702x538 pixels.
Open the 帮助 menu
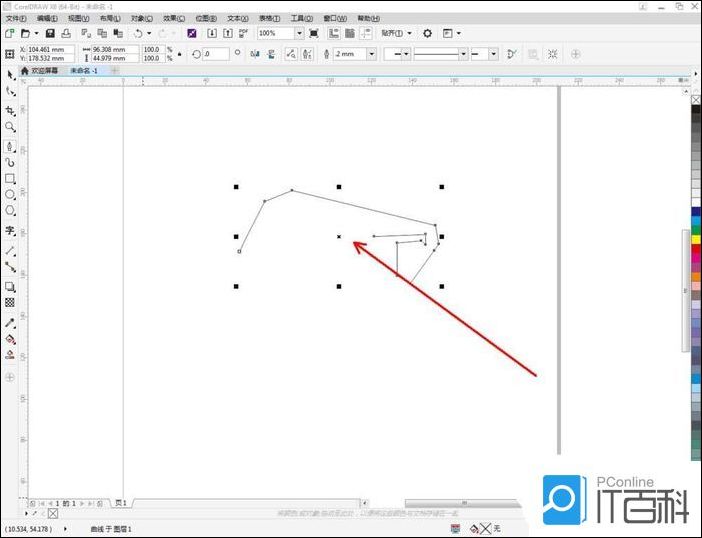368,18
